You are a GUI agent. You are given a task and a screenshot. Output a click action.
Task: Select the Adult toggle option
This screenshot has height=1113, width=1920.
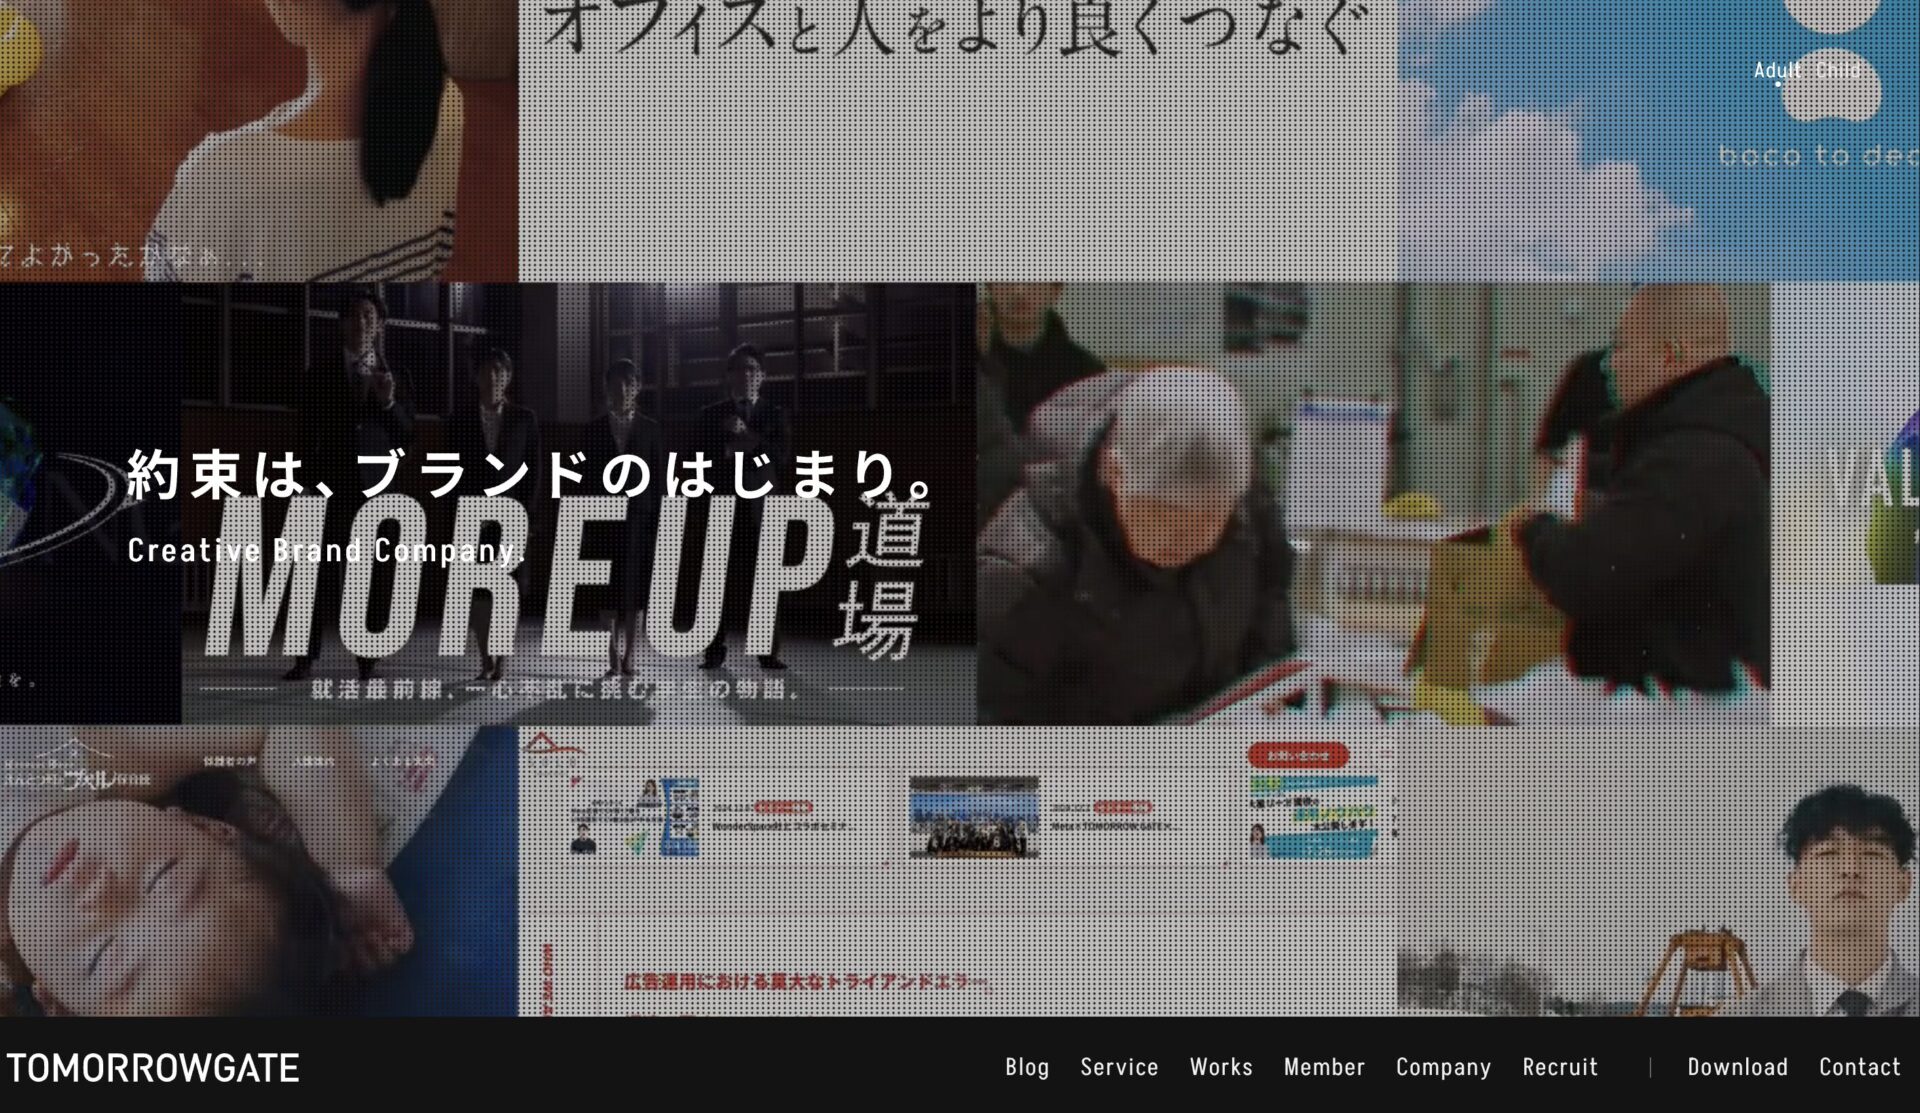[1777, 70]
